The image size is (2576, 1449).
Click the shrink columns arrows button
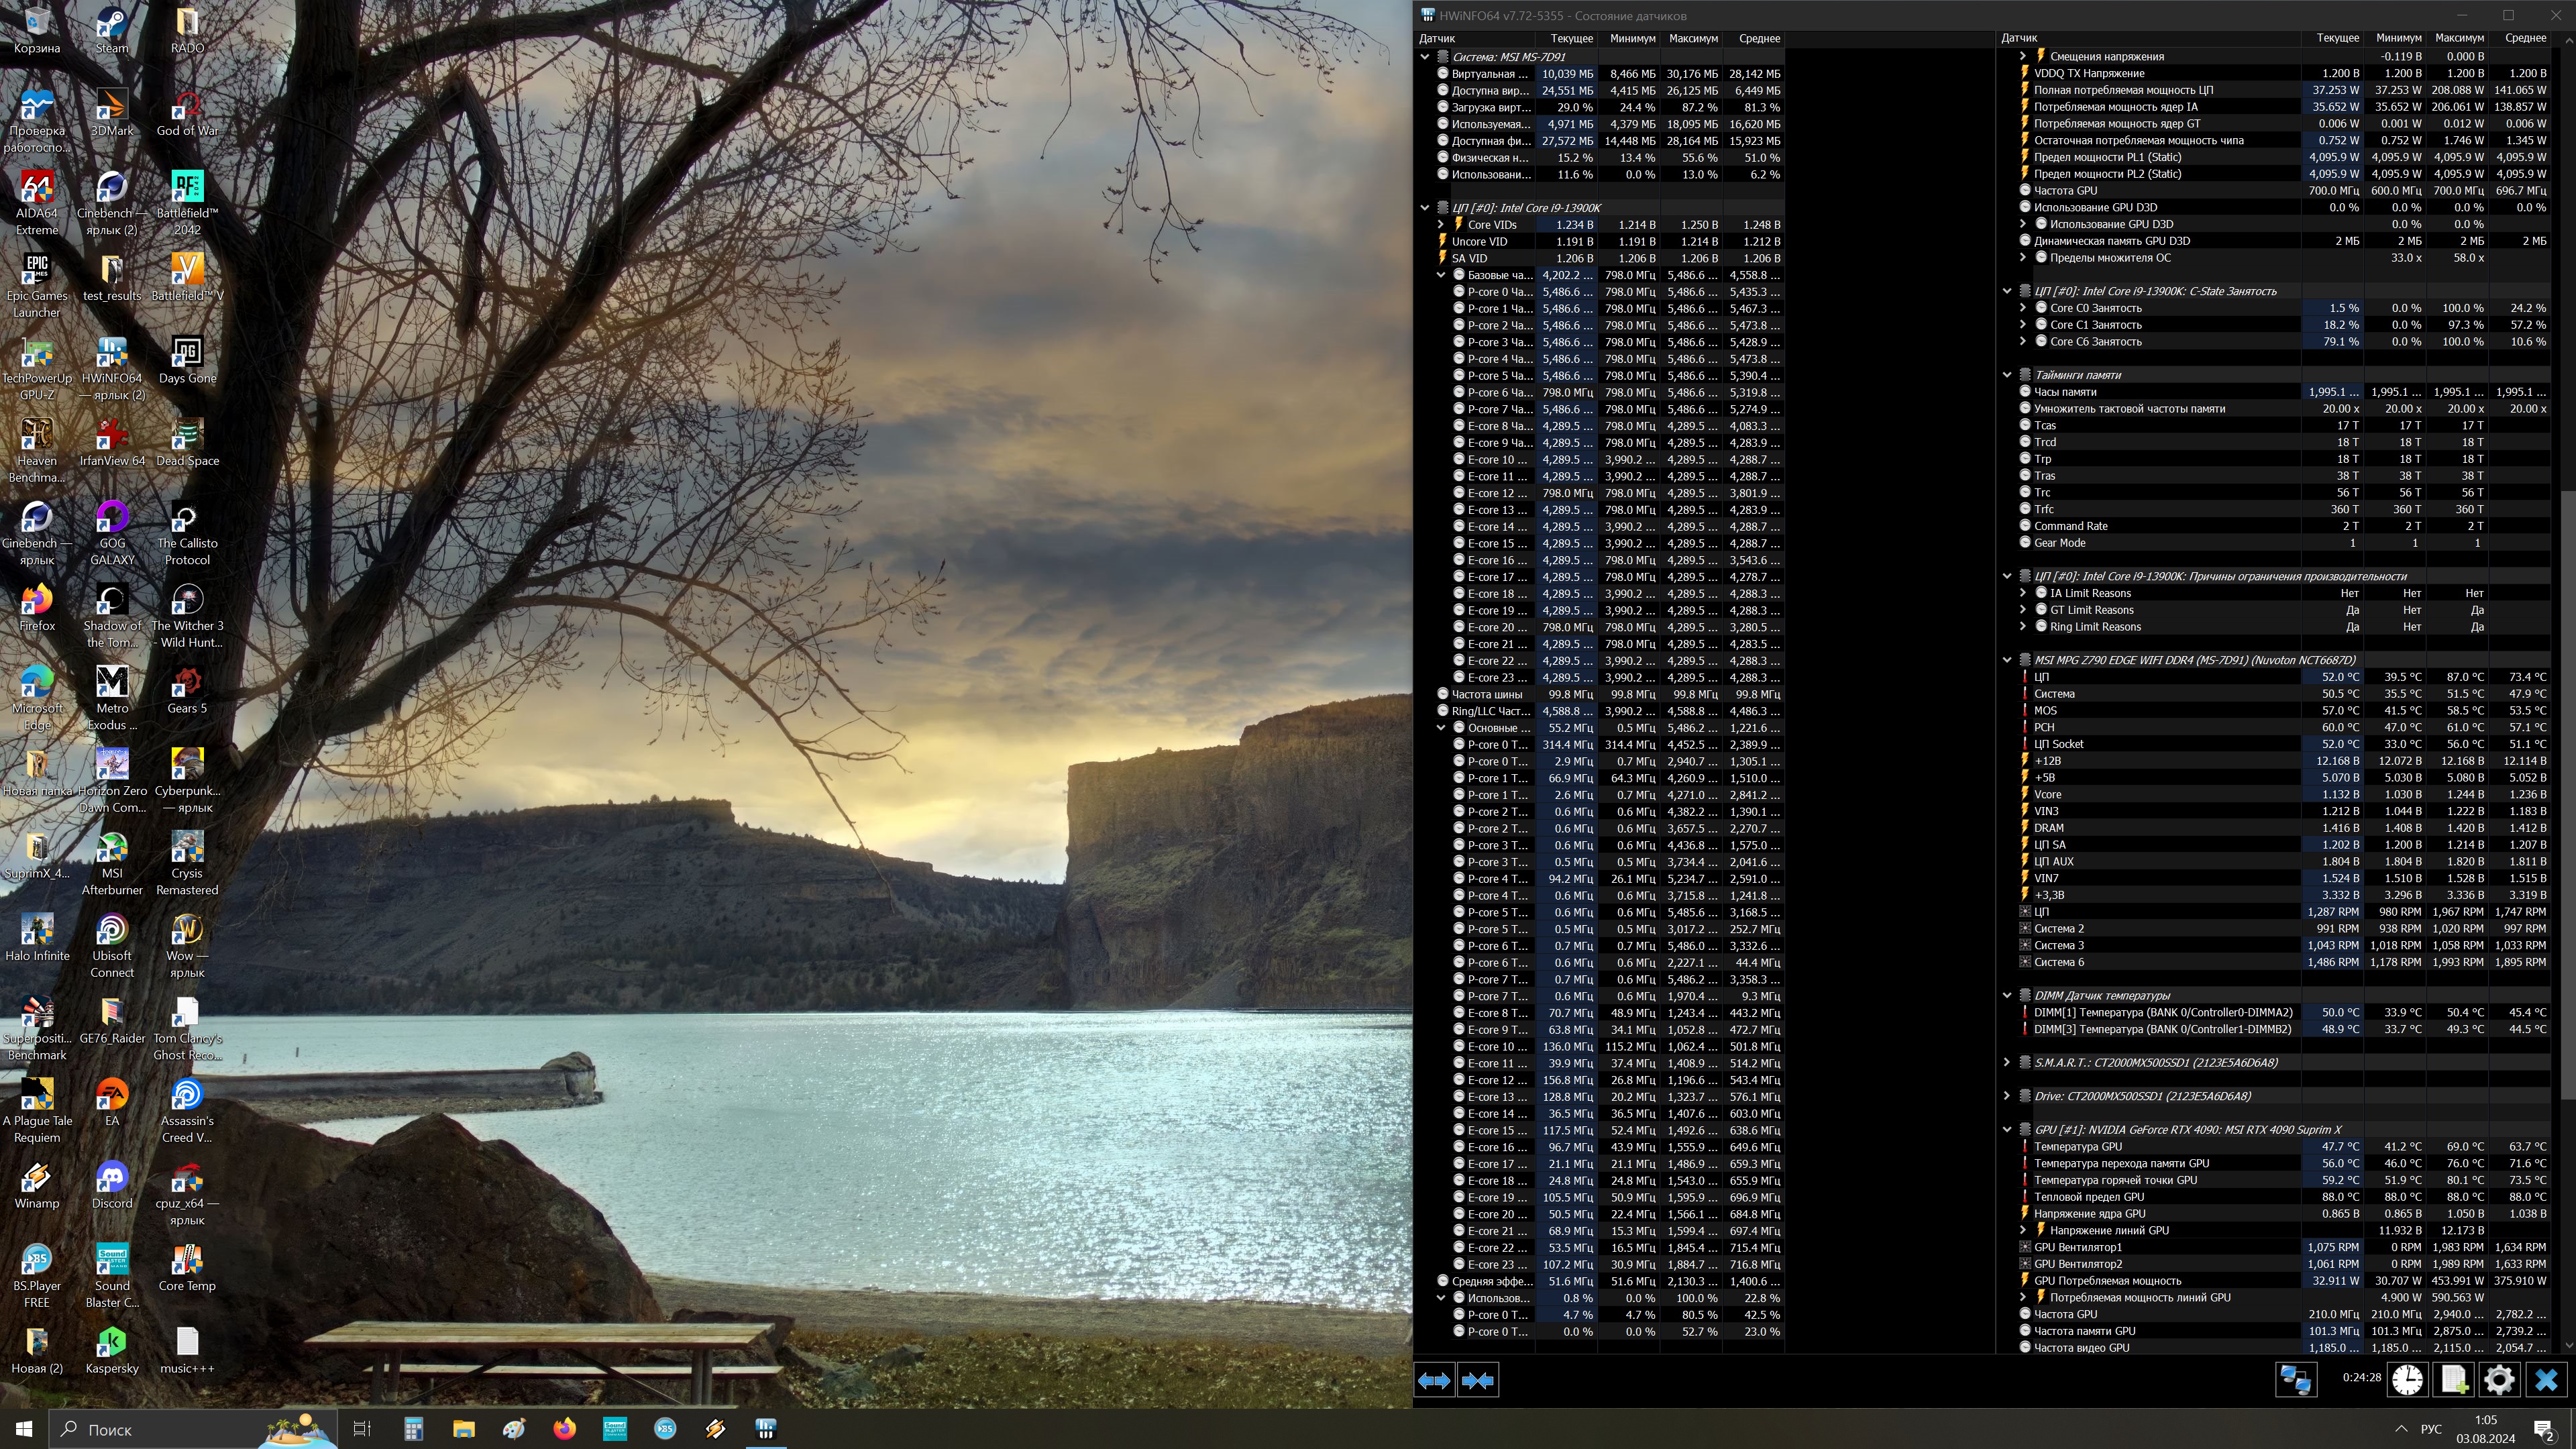(x=1477, y=1380)
